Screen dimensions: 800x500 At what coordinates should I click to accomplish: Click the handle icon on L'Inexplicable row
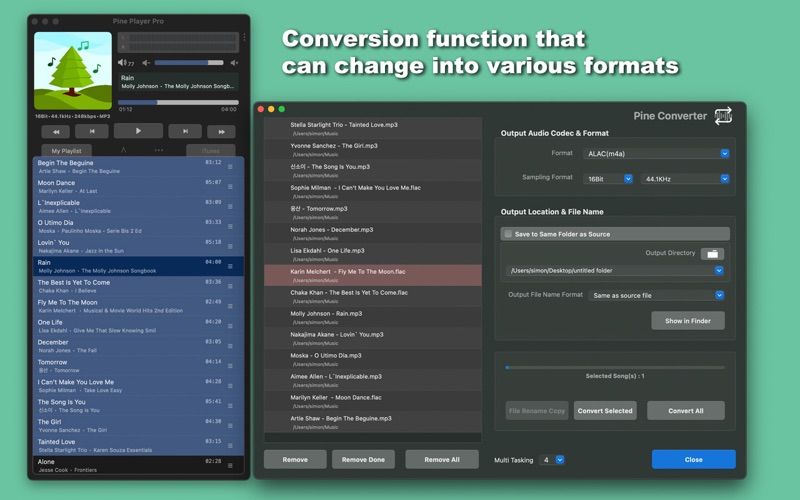(x=230, y=207)
